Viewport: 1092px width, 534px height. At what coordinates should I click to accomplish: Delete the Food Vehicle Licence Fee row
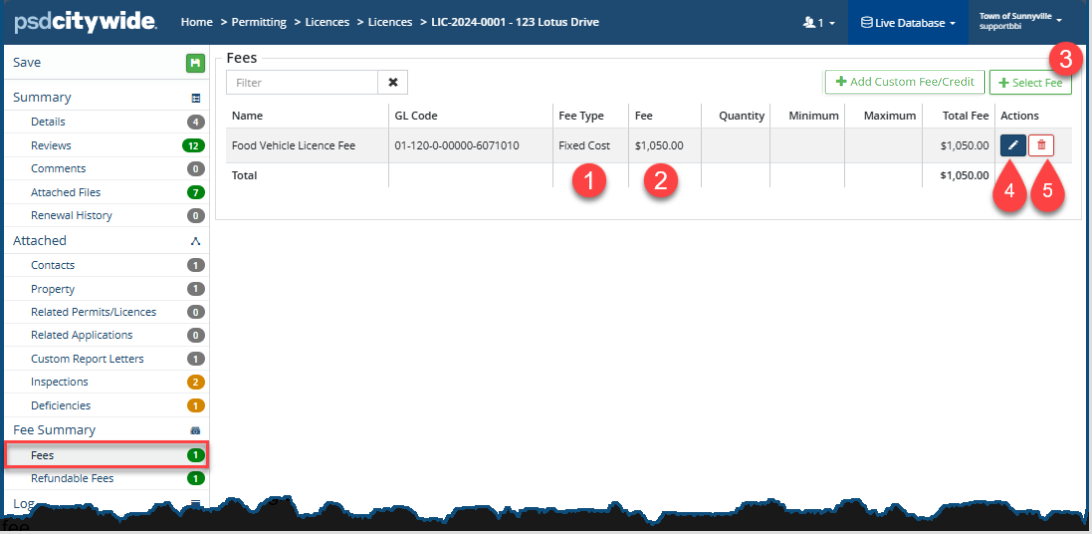click(1041, 146)
